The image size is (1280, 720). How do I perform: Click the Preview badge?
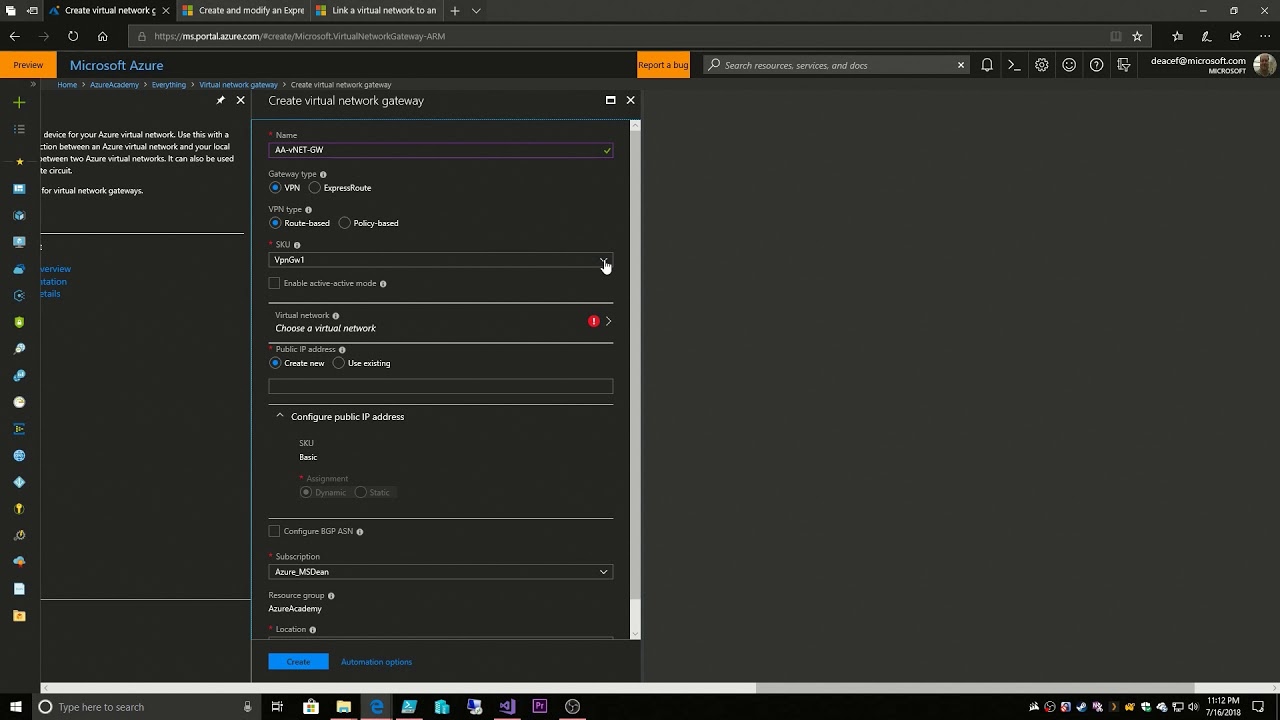pyautogui.click(x=28, y=65)
